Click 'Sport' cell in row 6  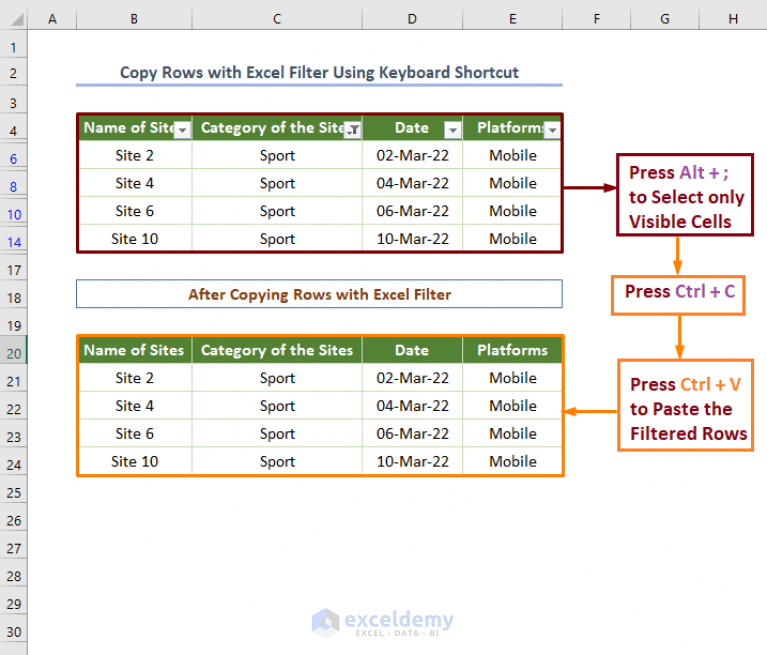(x=277, y=156)
